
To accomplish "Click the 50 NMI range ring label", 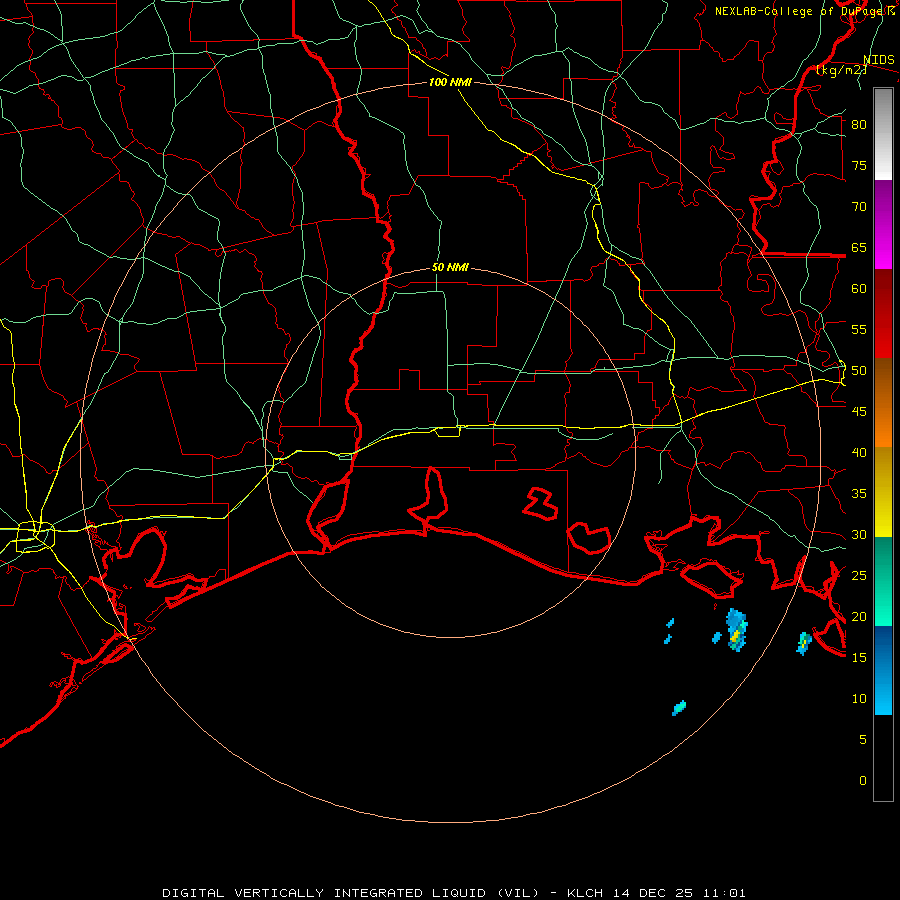I will 450,267.
